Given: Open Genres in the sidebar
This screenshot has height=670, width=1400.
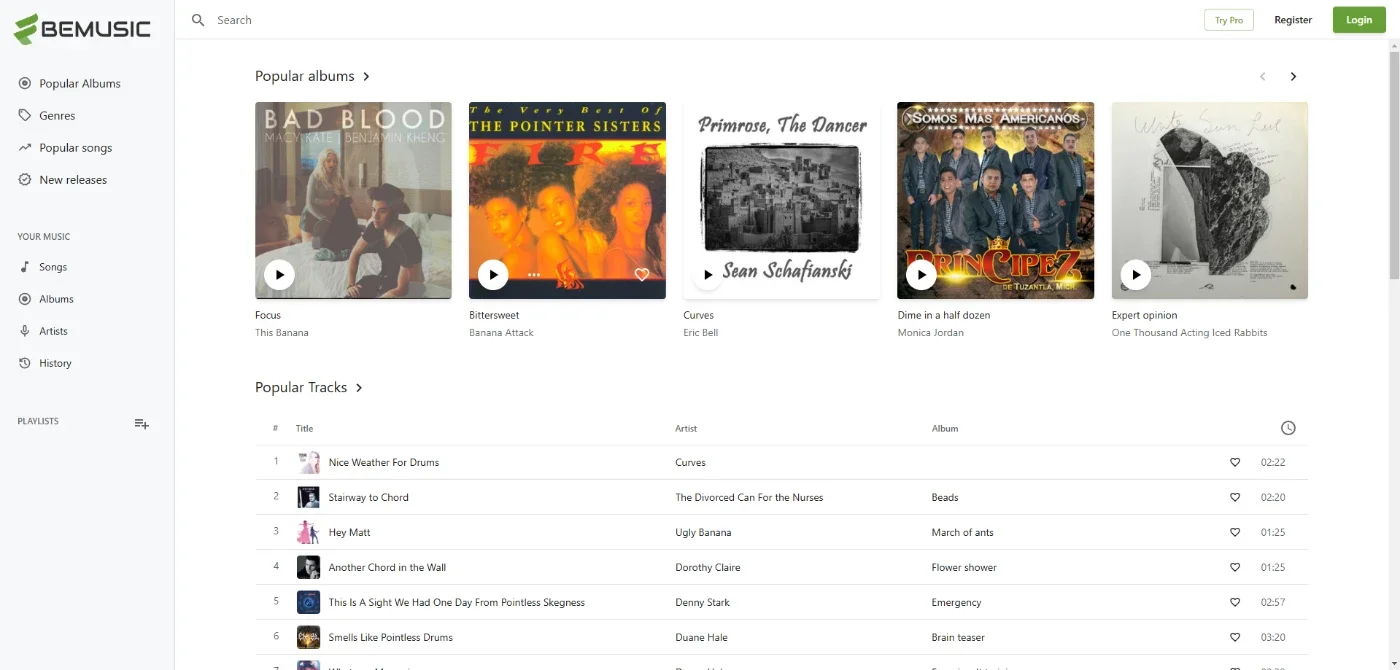Looking at the screenshot, I should click(x=57, y=116).
